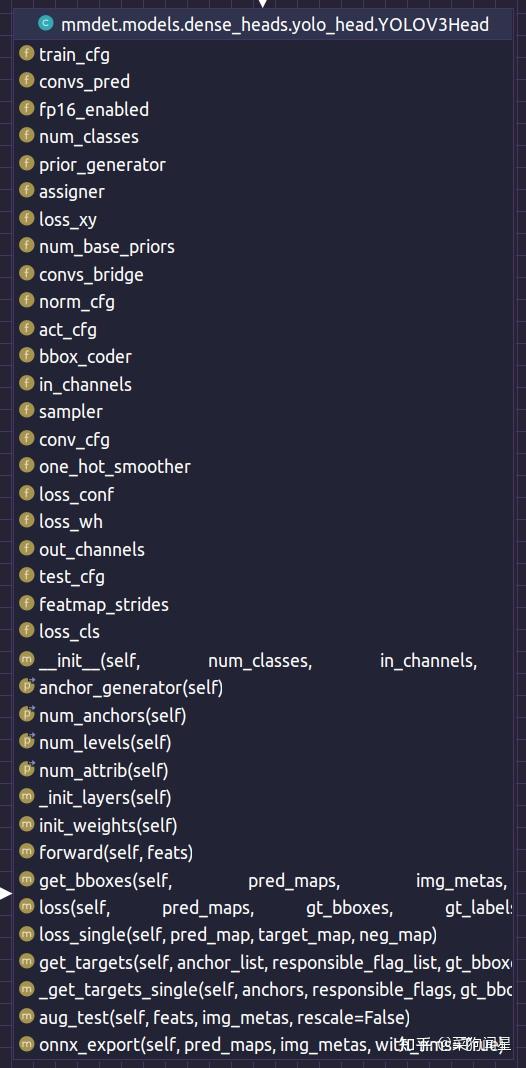Select the fp16_enabled field entry

263,109
